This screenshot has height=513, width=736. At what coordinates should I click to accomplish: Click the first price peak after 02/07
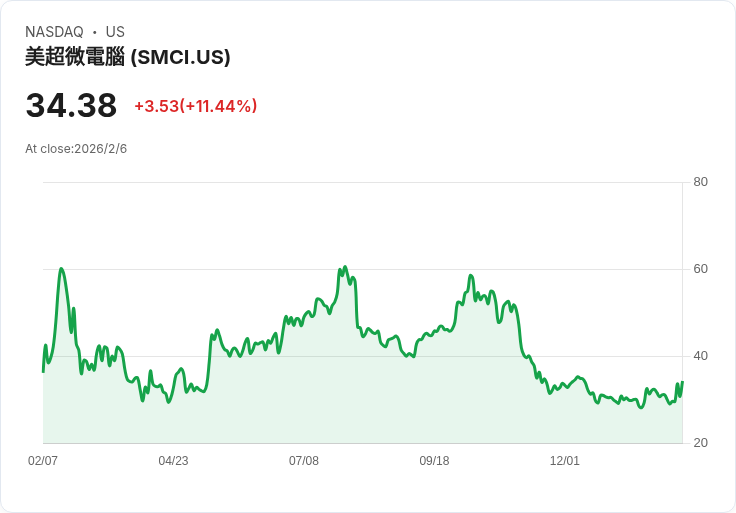(x=61, y=269)
